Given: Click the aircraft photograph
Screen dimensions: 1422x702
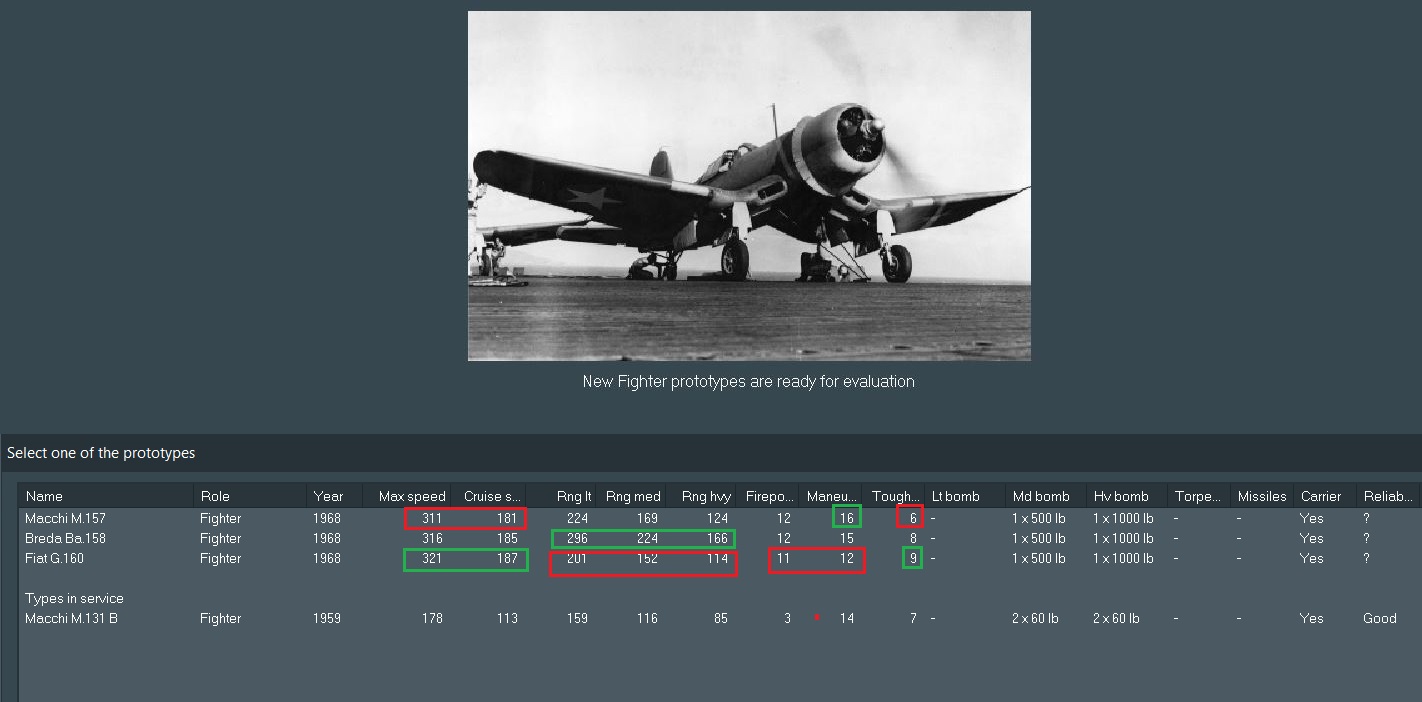Looking at the screenshot, I should pyautogui.click(x=749, y=186).
